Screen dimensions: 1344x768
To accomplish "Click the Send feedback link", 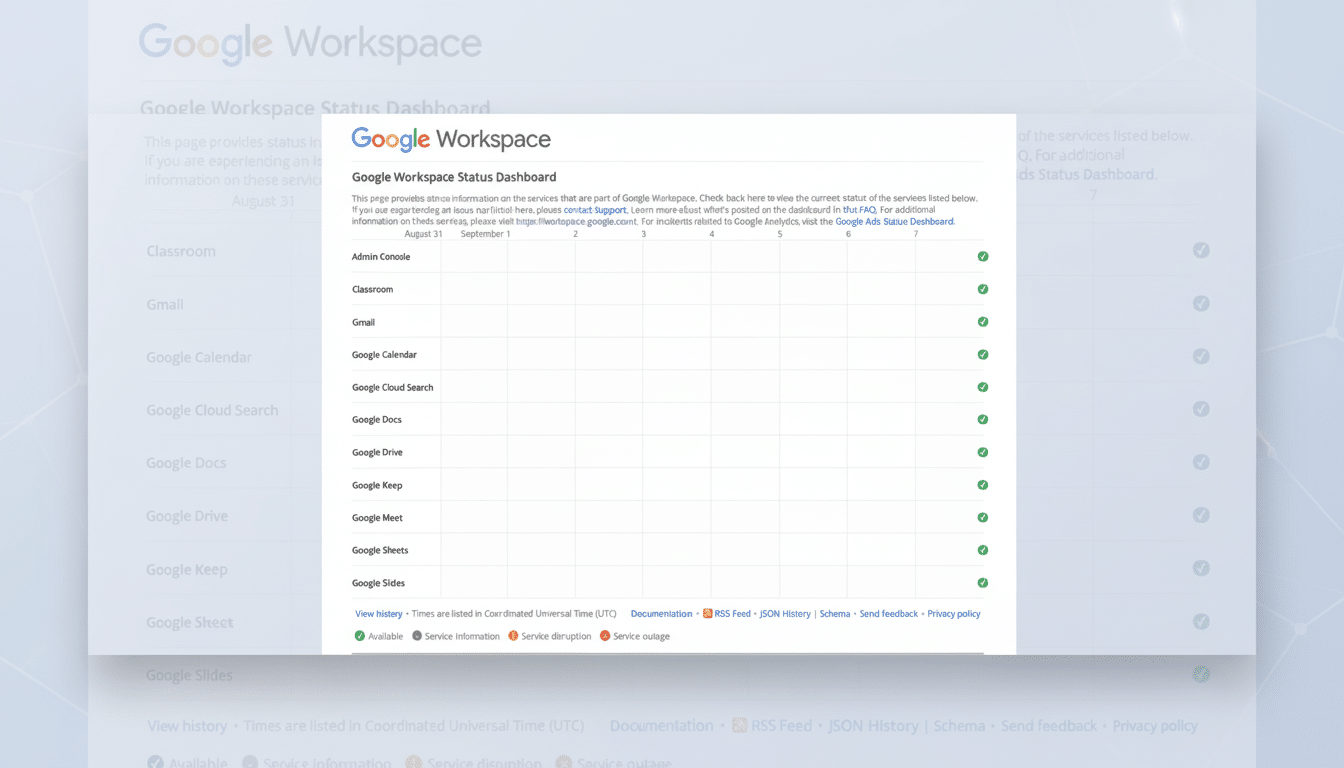I will pos(889,613).
